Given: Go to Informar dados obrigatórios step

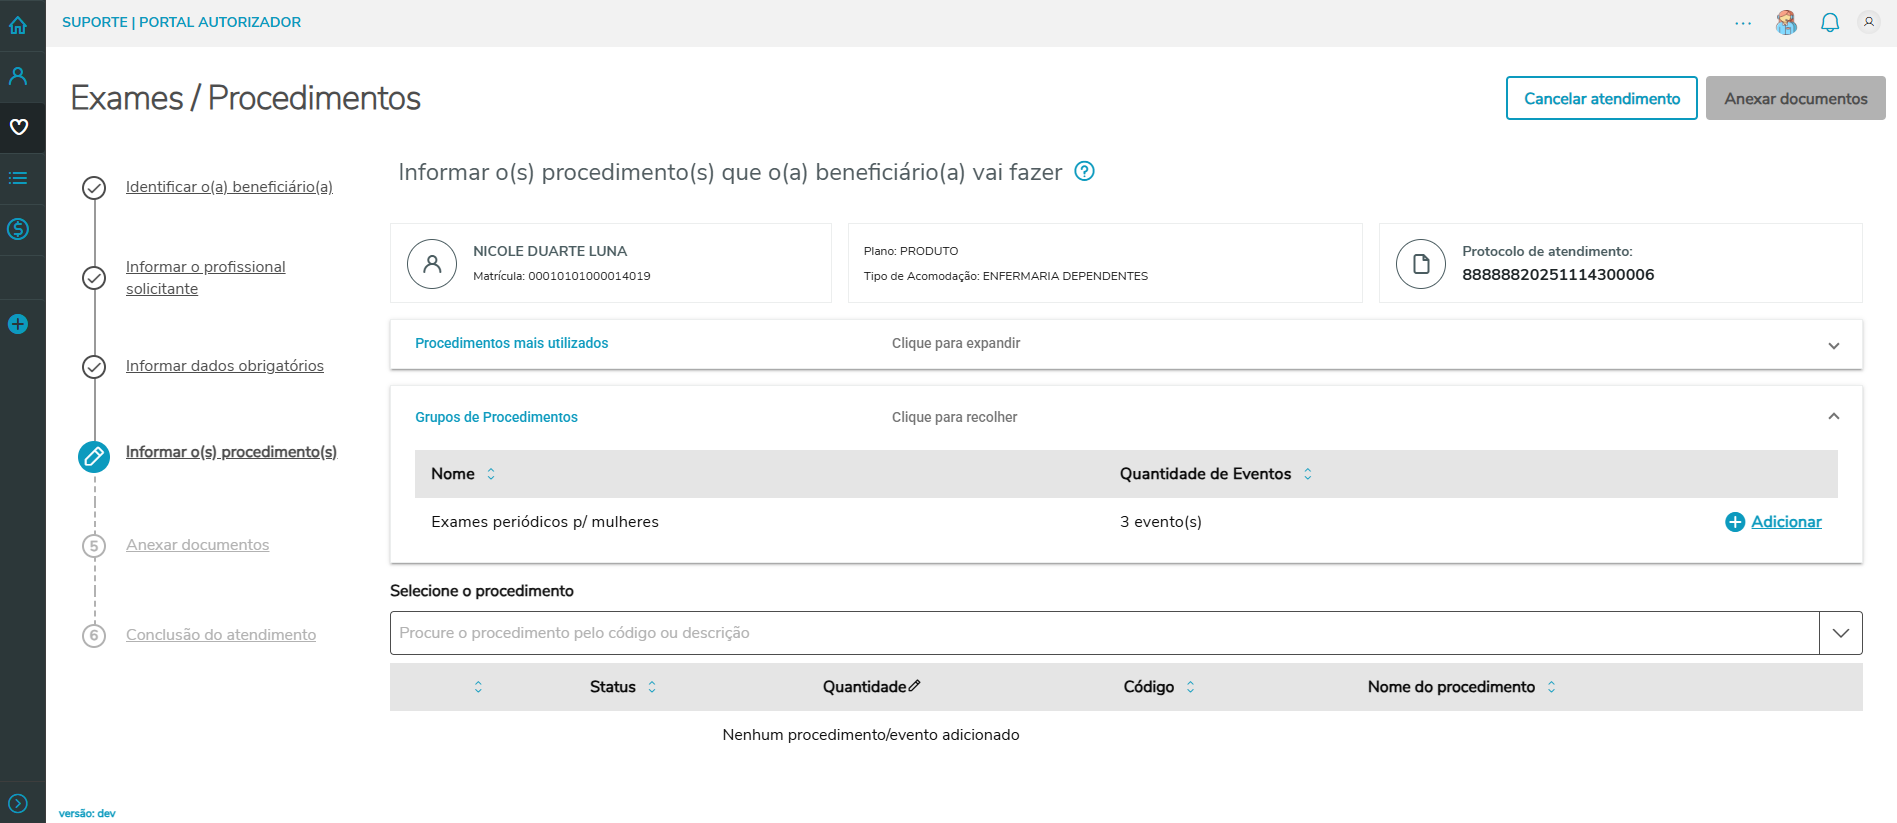Looking at the screenshot, I should 224,366.
